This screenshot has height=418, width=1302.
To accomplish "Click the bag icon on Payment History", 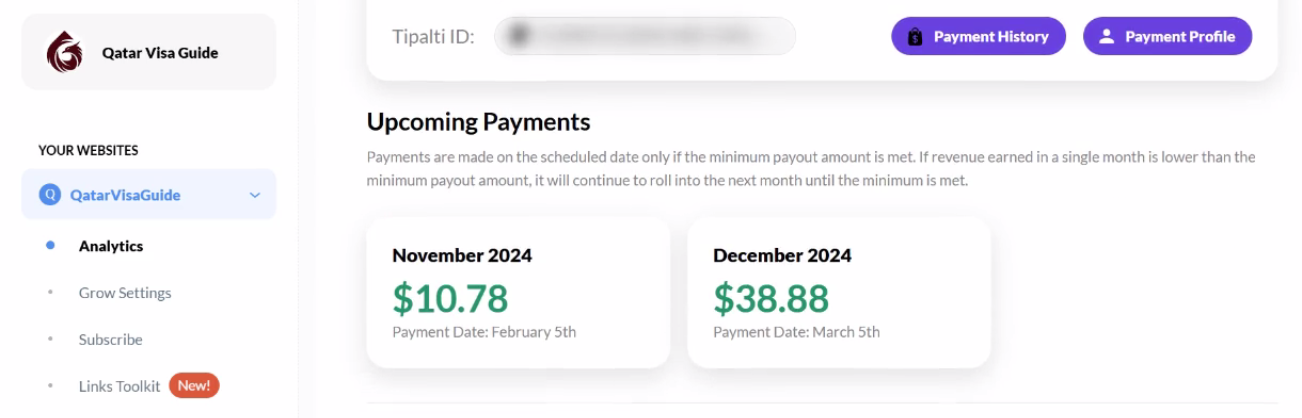I will (x=914, y=37).
